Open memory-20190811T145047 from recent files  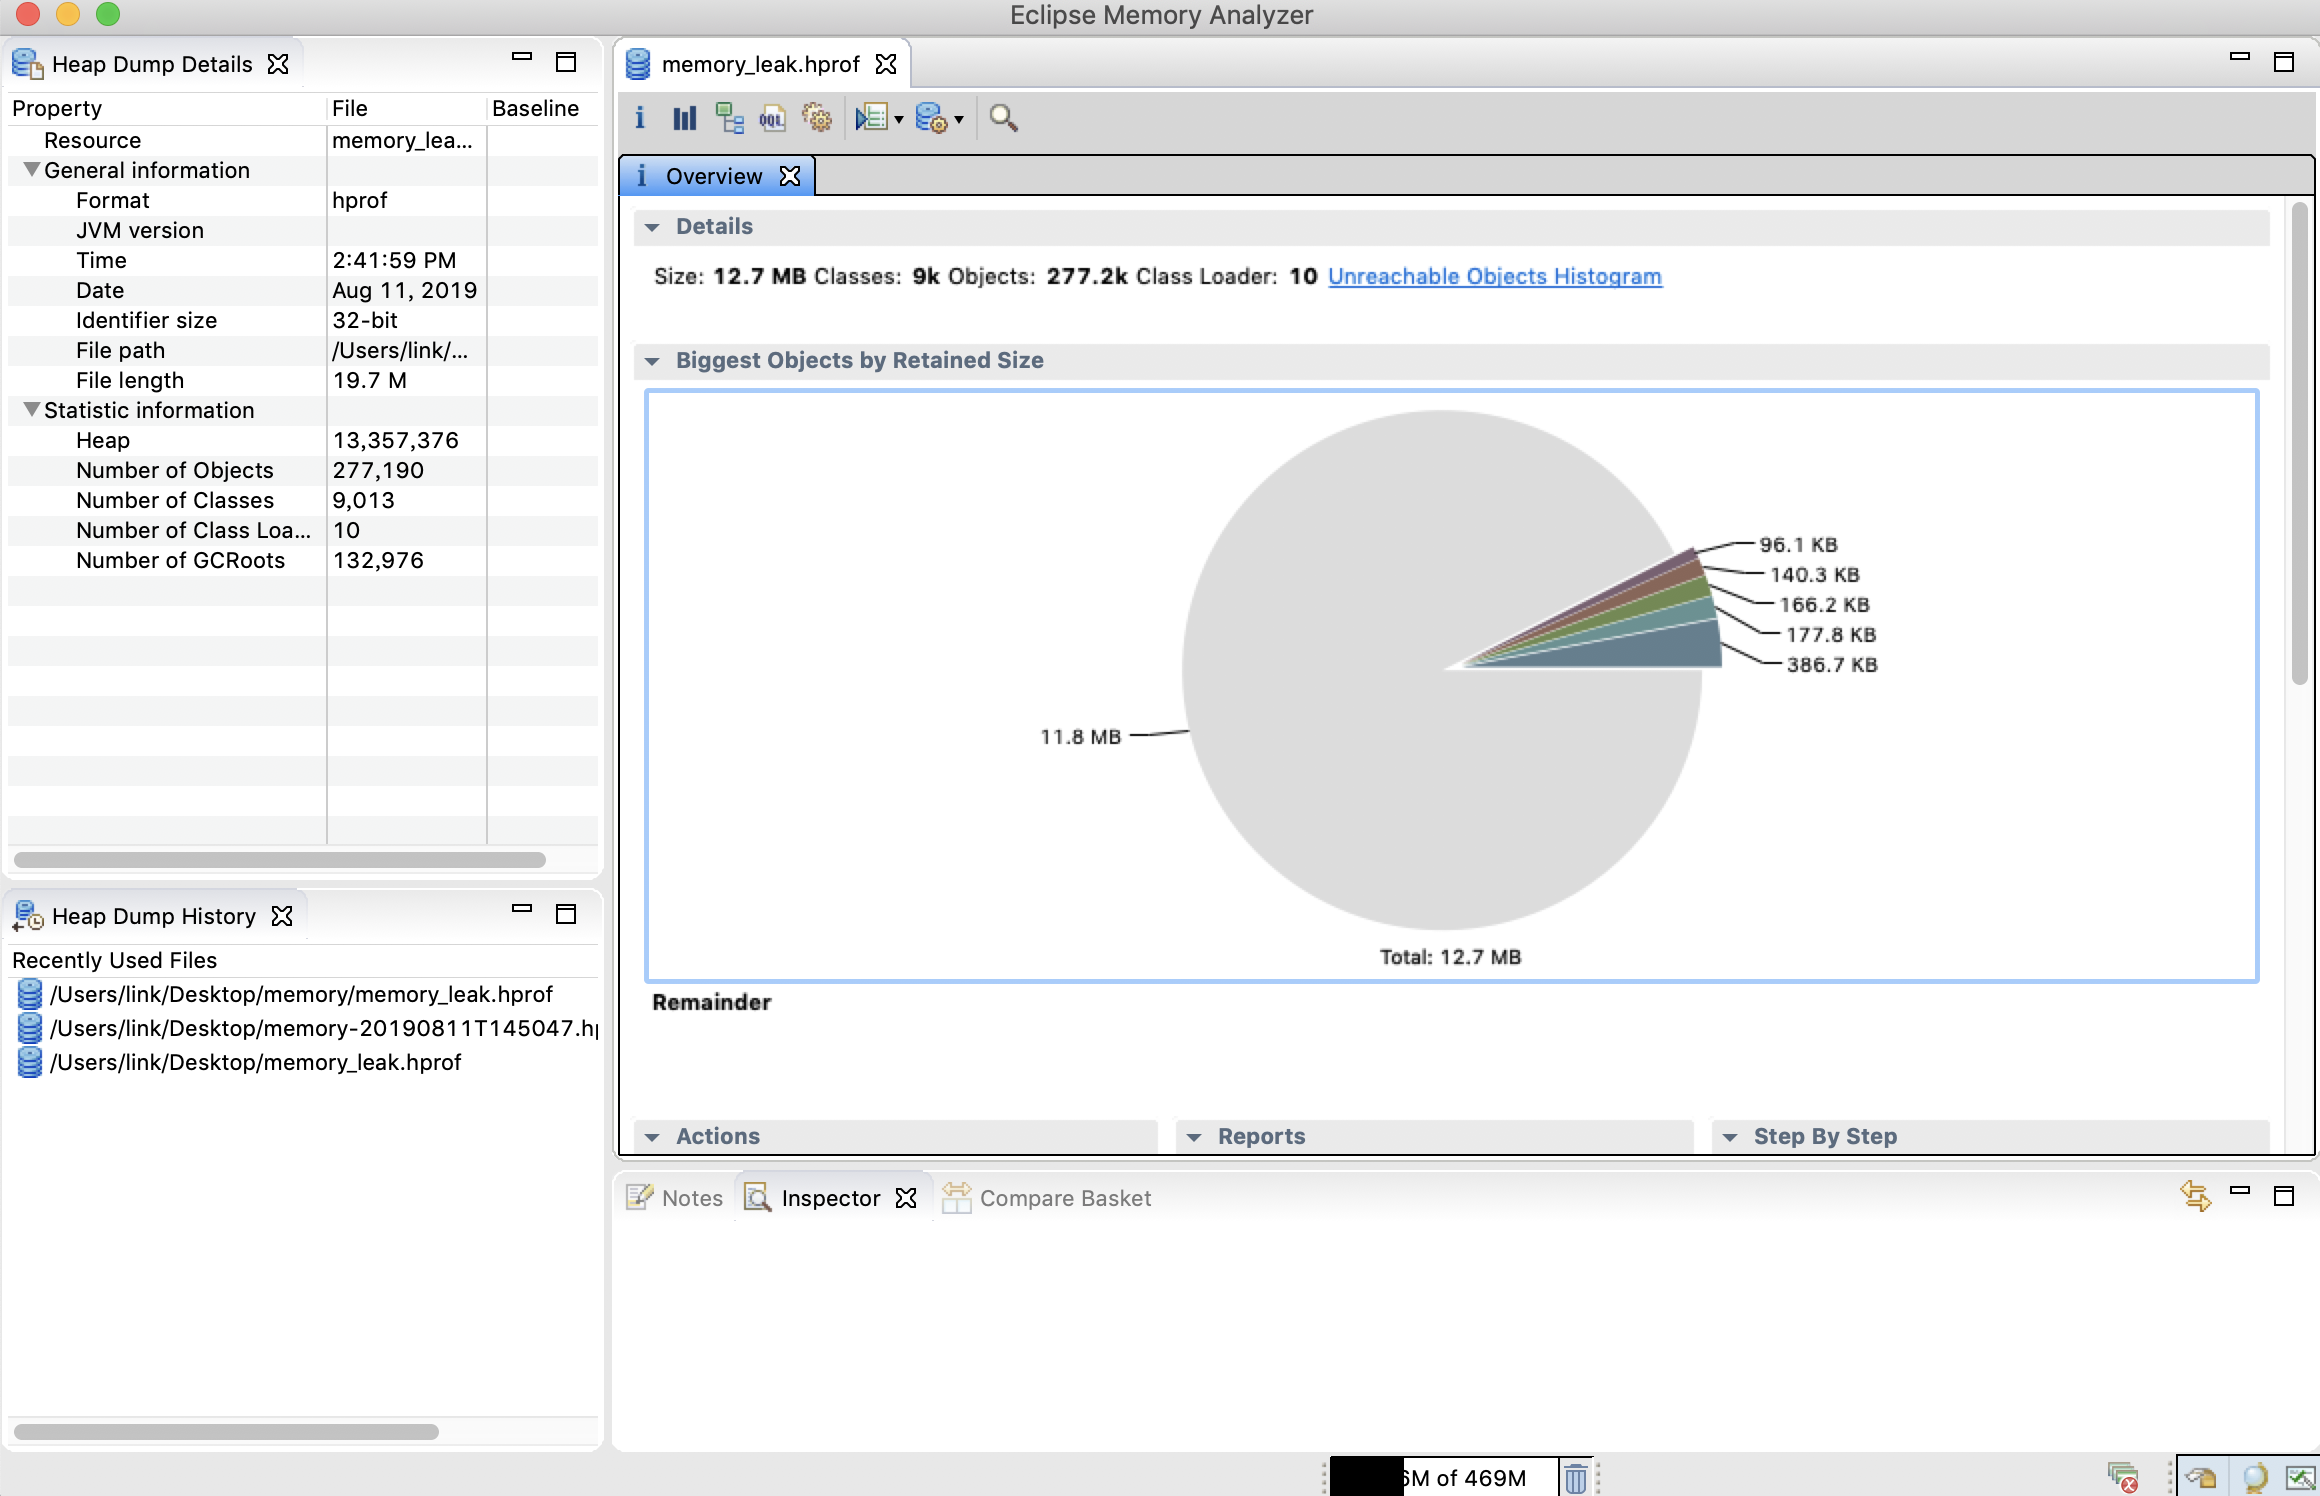pyautogui.click(x=320, y=1028)
